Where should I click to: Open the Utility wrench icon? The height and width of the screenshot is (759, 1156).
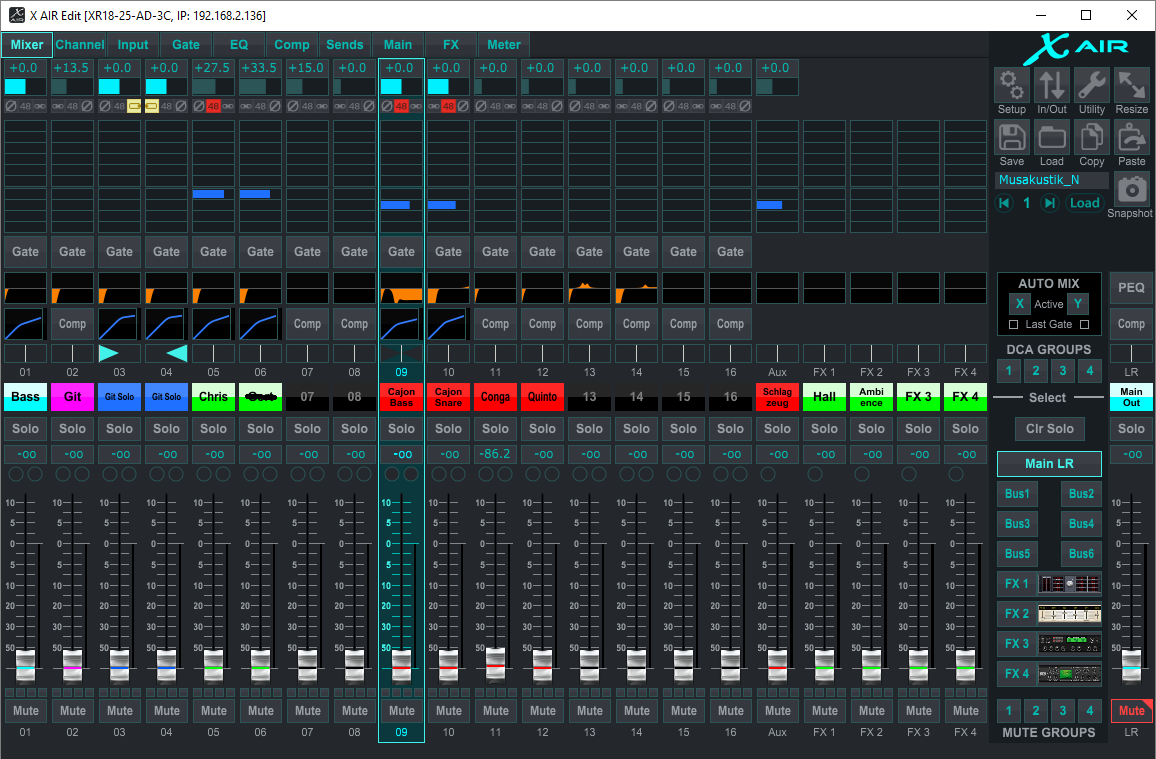[1091, 85]
